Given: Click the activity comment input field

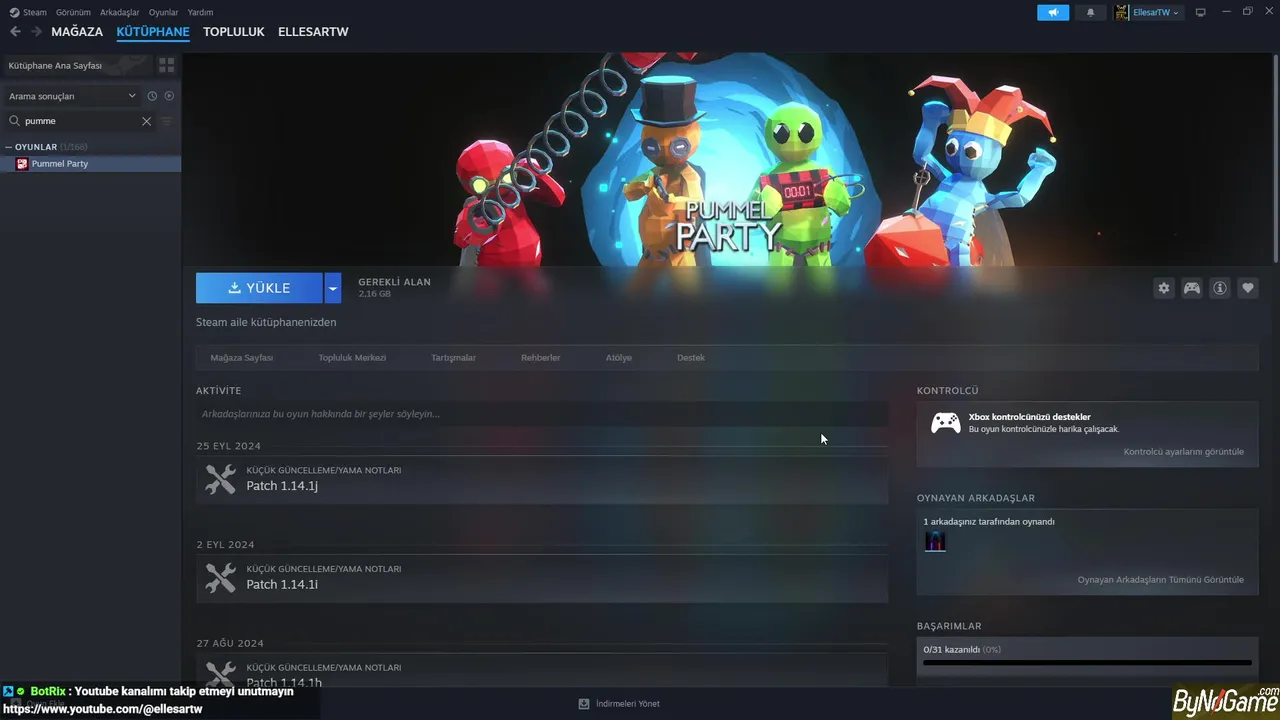Looking at the screenshot, I should point(542,414).
